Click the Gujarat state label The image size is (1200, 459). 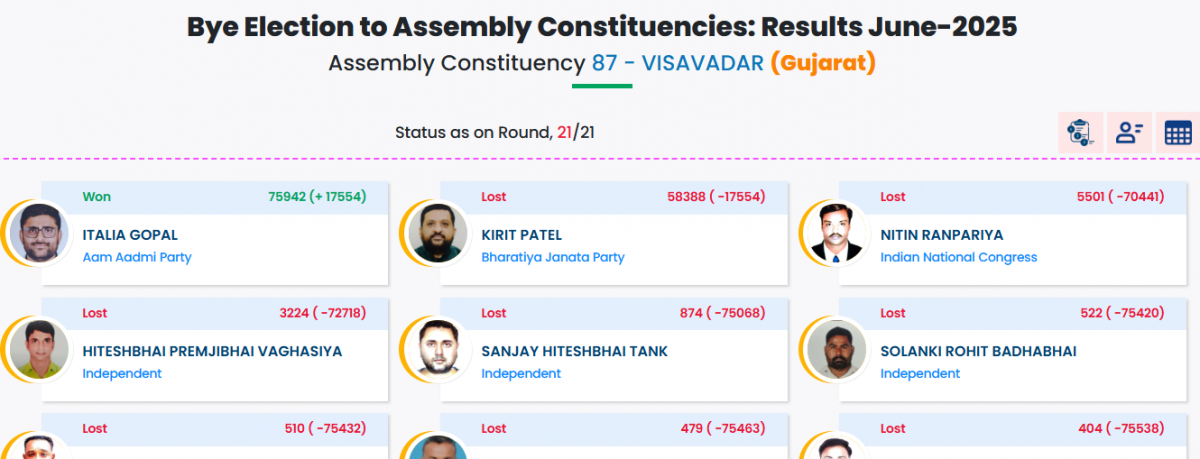(823, 63)
